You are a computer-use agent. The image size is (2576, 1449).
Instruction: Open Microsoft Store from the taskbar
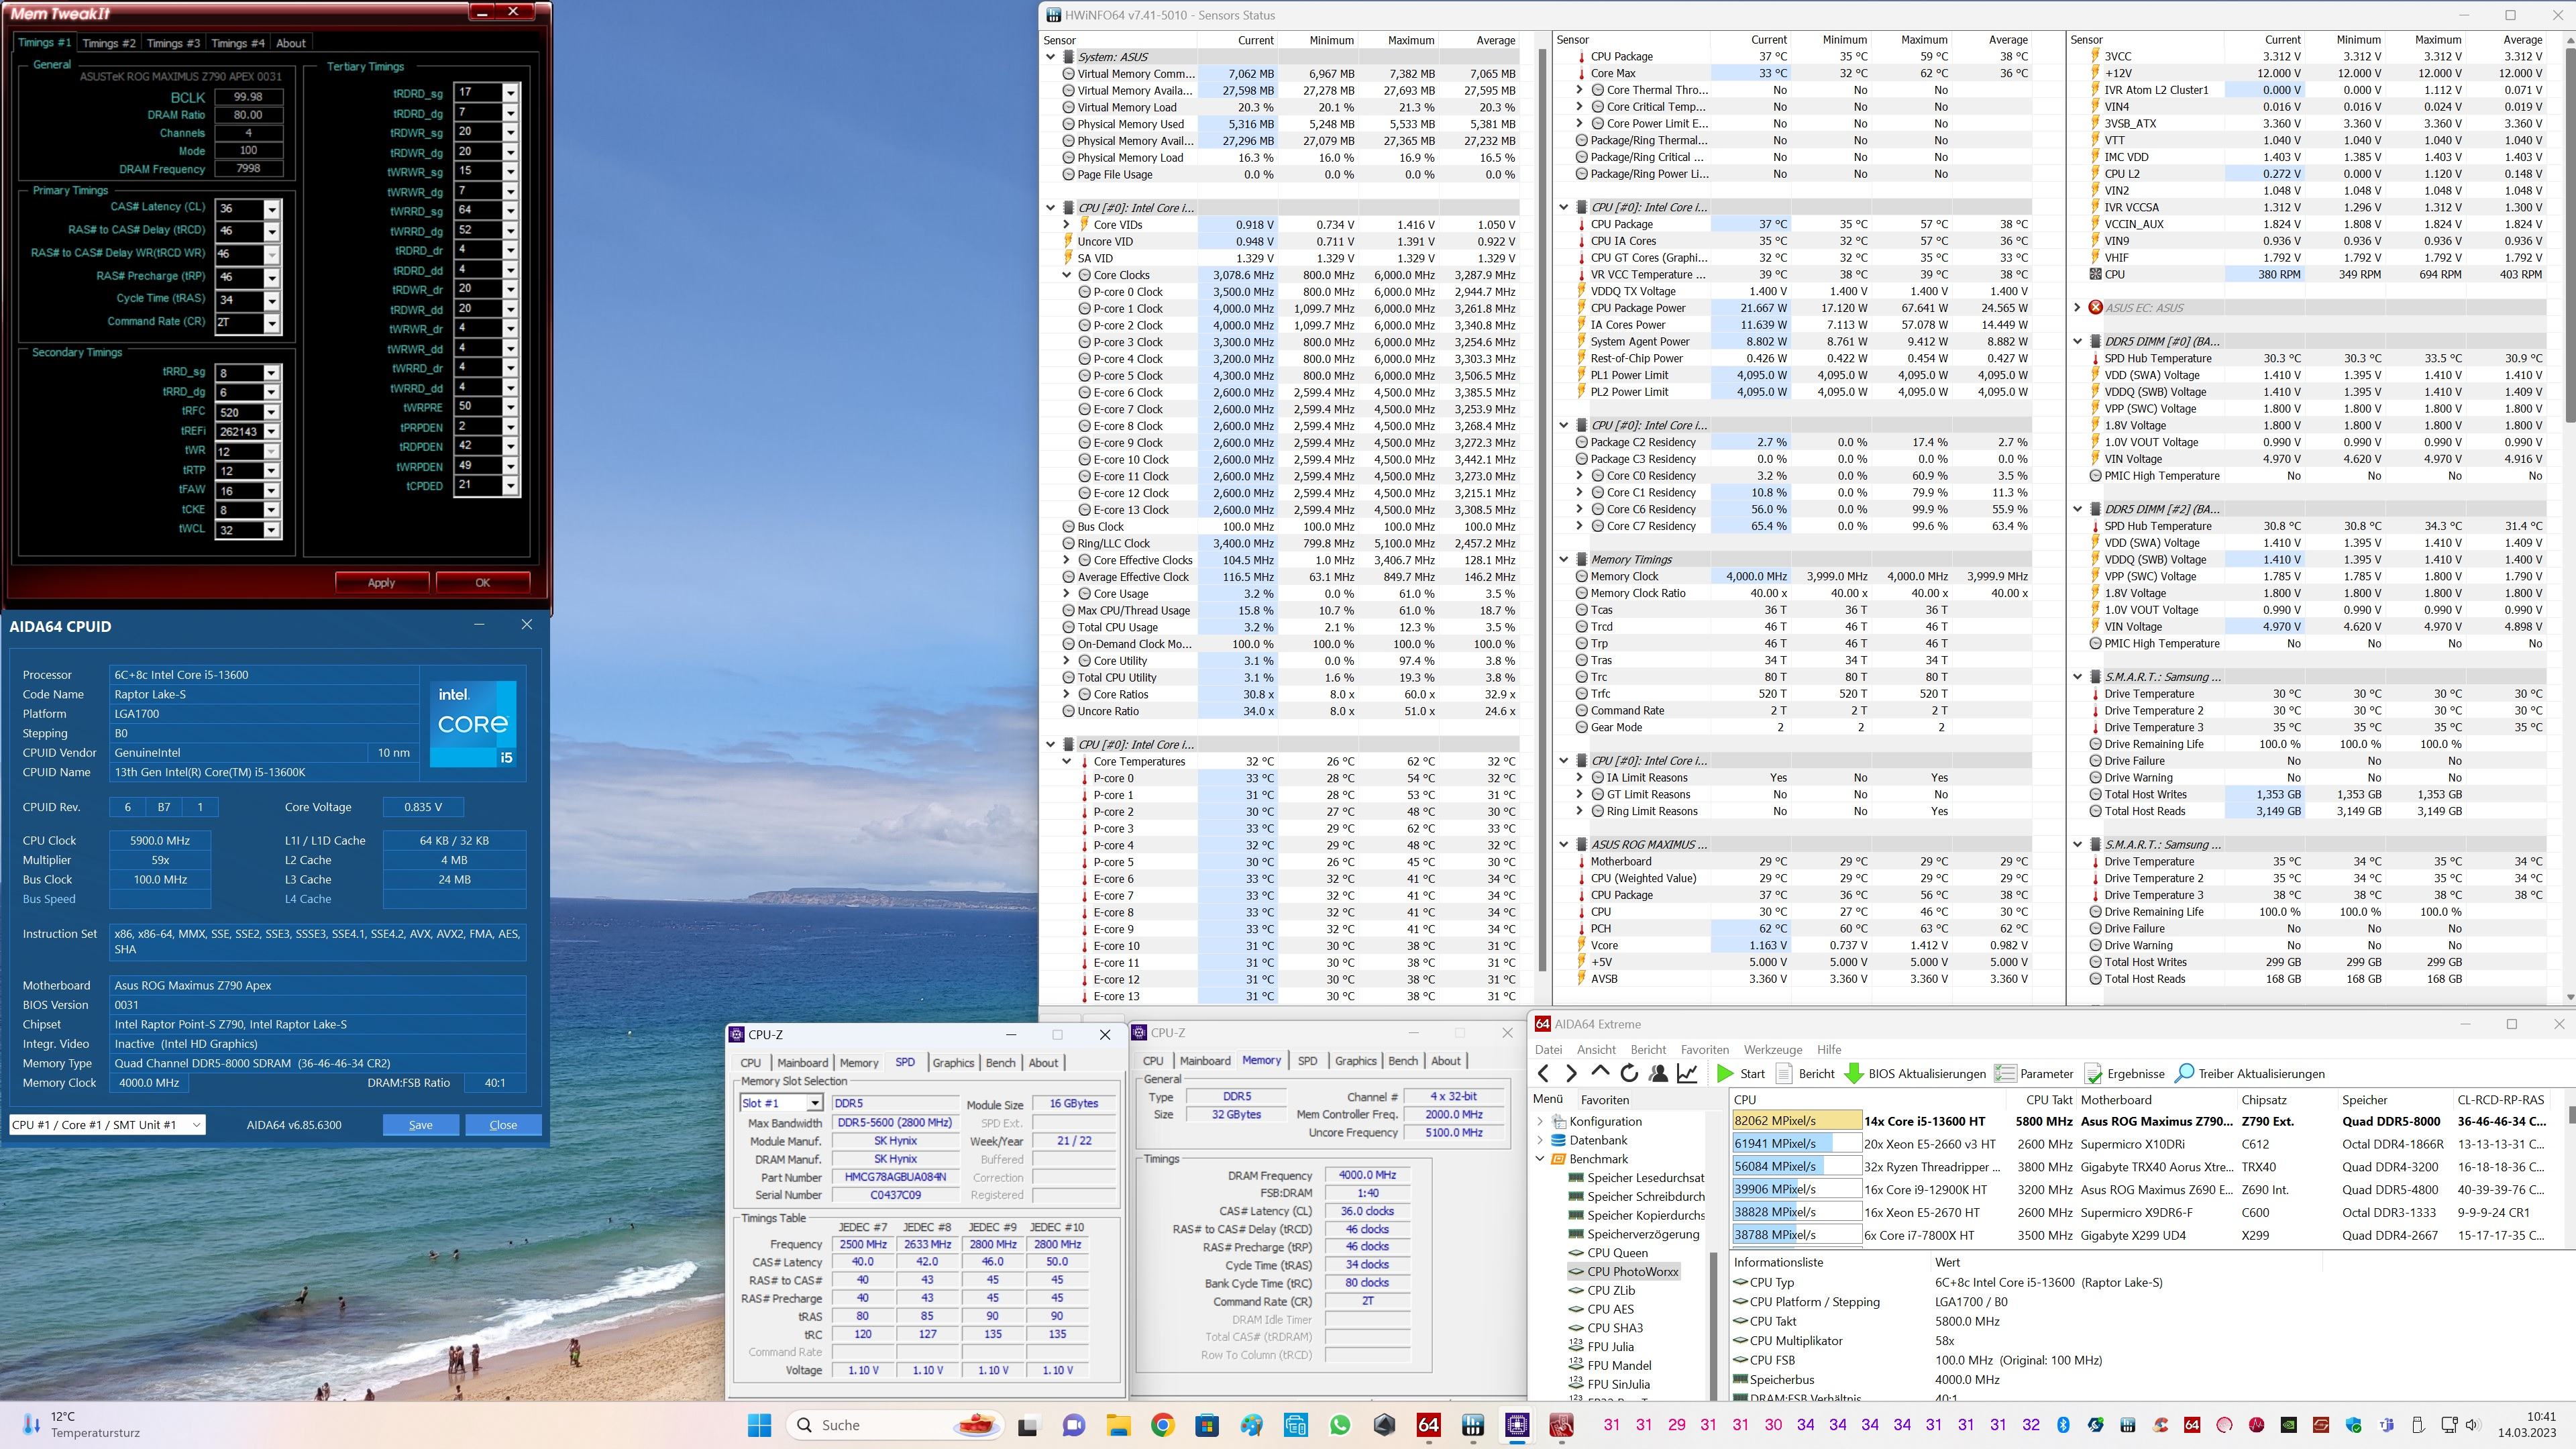[1207, 1425]
